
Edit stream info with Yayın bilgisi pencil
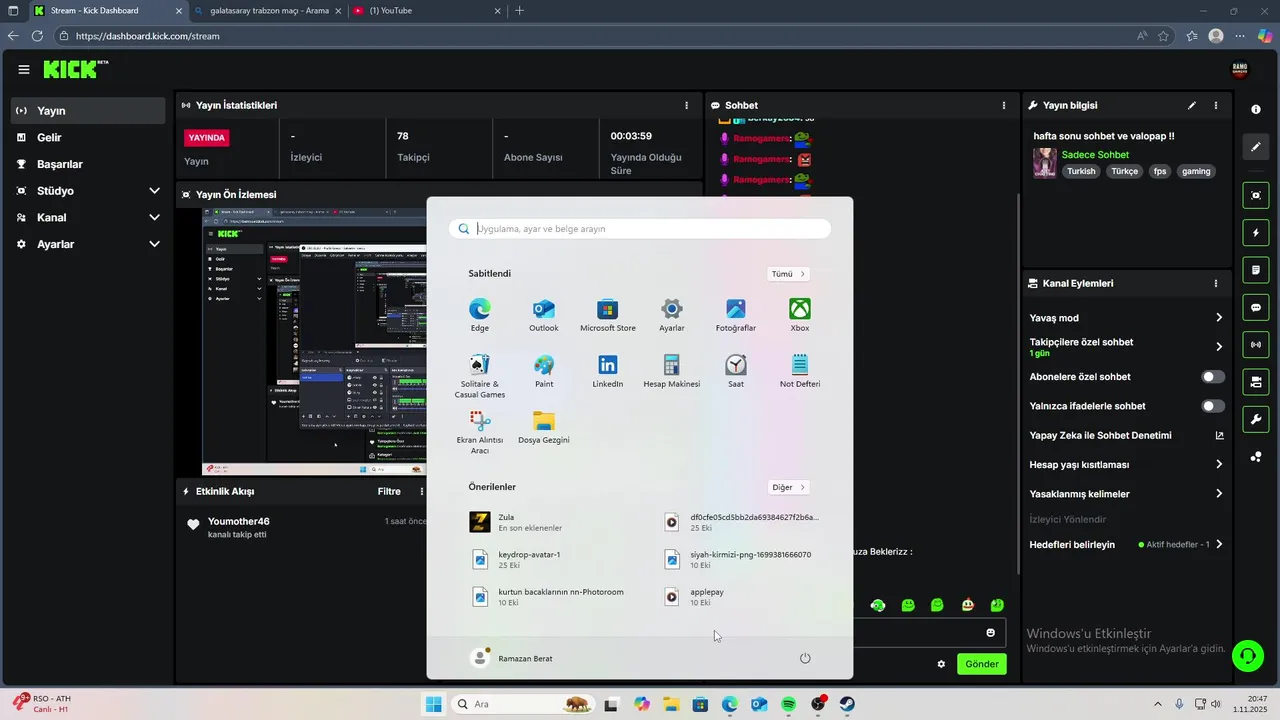pyautogui.click(x=1191, y=105)
